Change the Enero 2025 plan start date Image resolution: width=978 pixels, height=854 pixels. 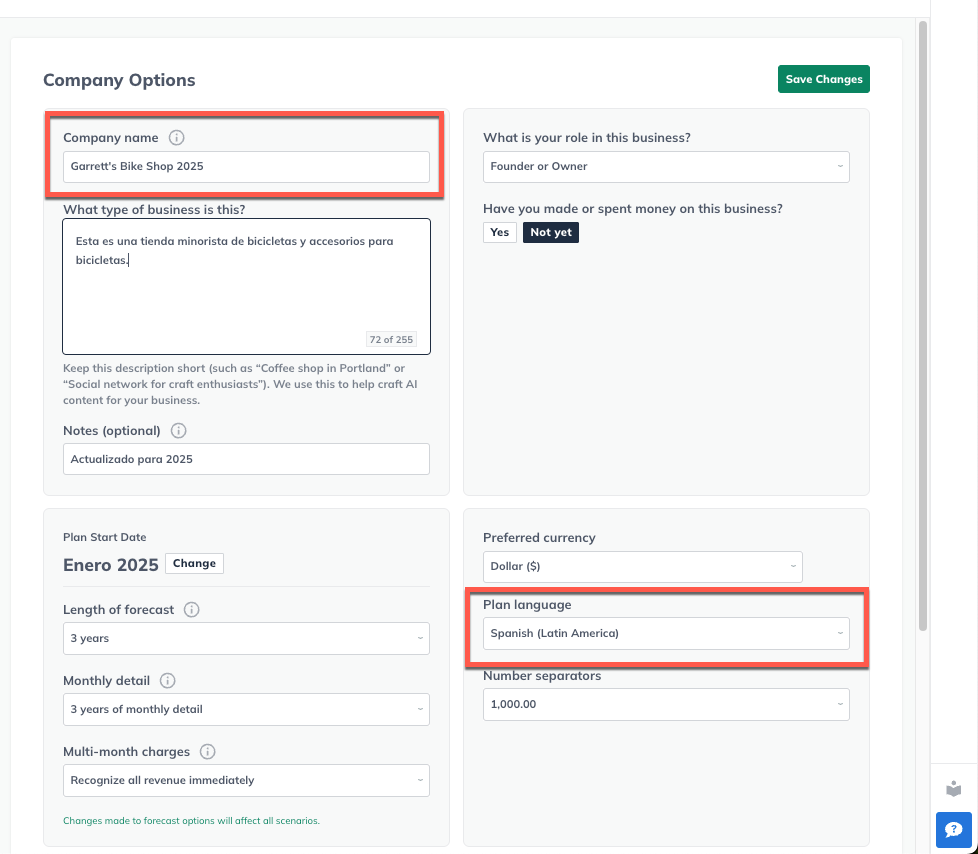[194, 563]
